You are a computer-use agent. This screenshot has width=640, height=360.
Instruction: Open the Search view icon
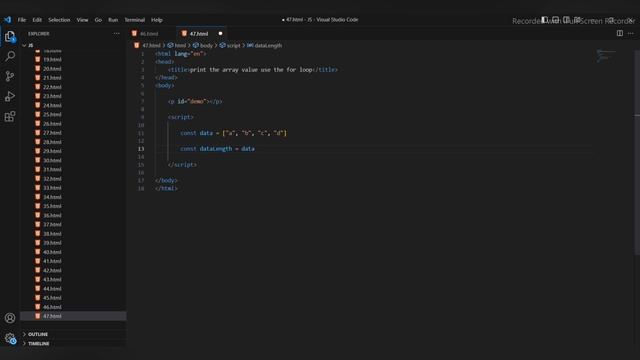10,56
